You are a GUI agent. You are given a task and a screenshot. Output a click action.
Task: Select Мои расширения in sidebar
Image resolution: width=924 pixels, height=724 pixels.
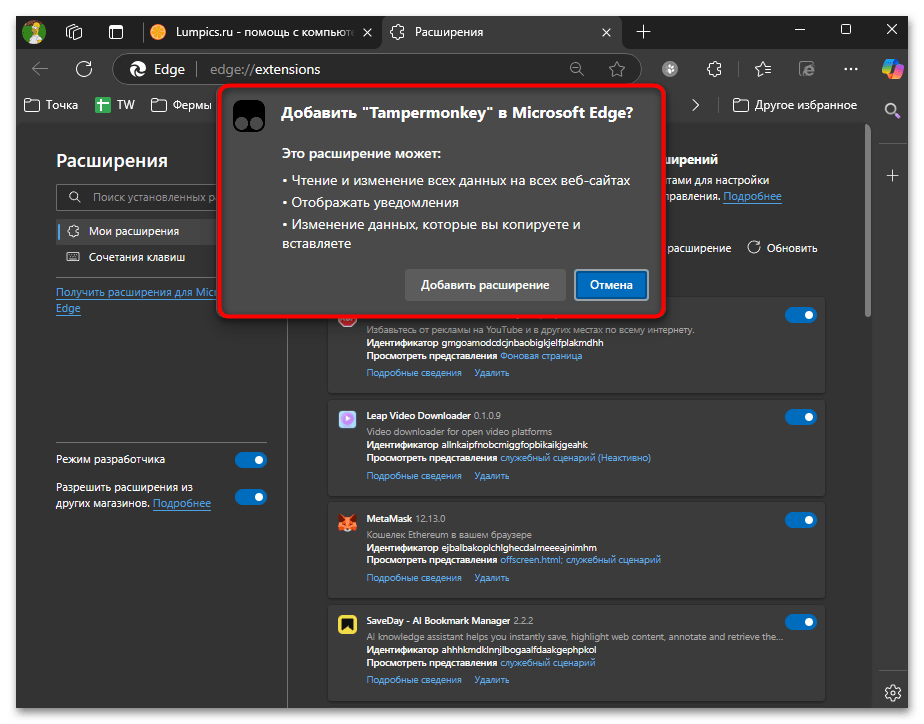[137, 232]
